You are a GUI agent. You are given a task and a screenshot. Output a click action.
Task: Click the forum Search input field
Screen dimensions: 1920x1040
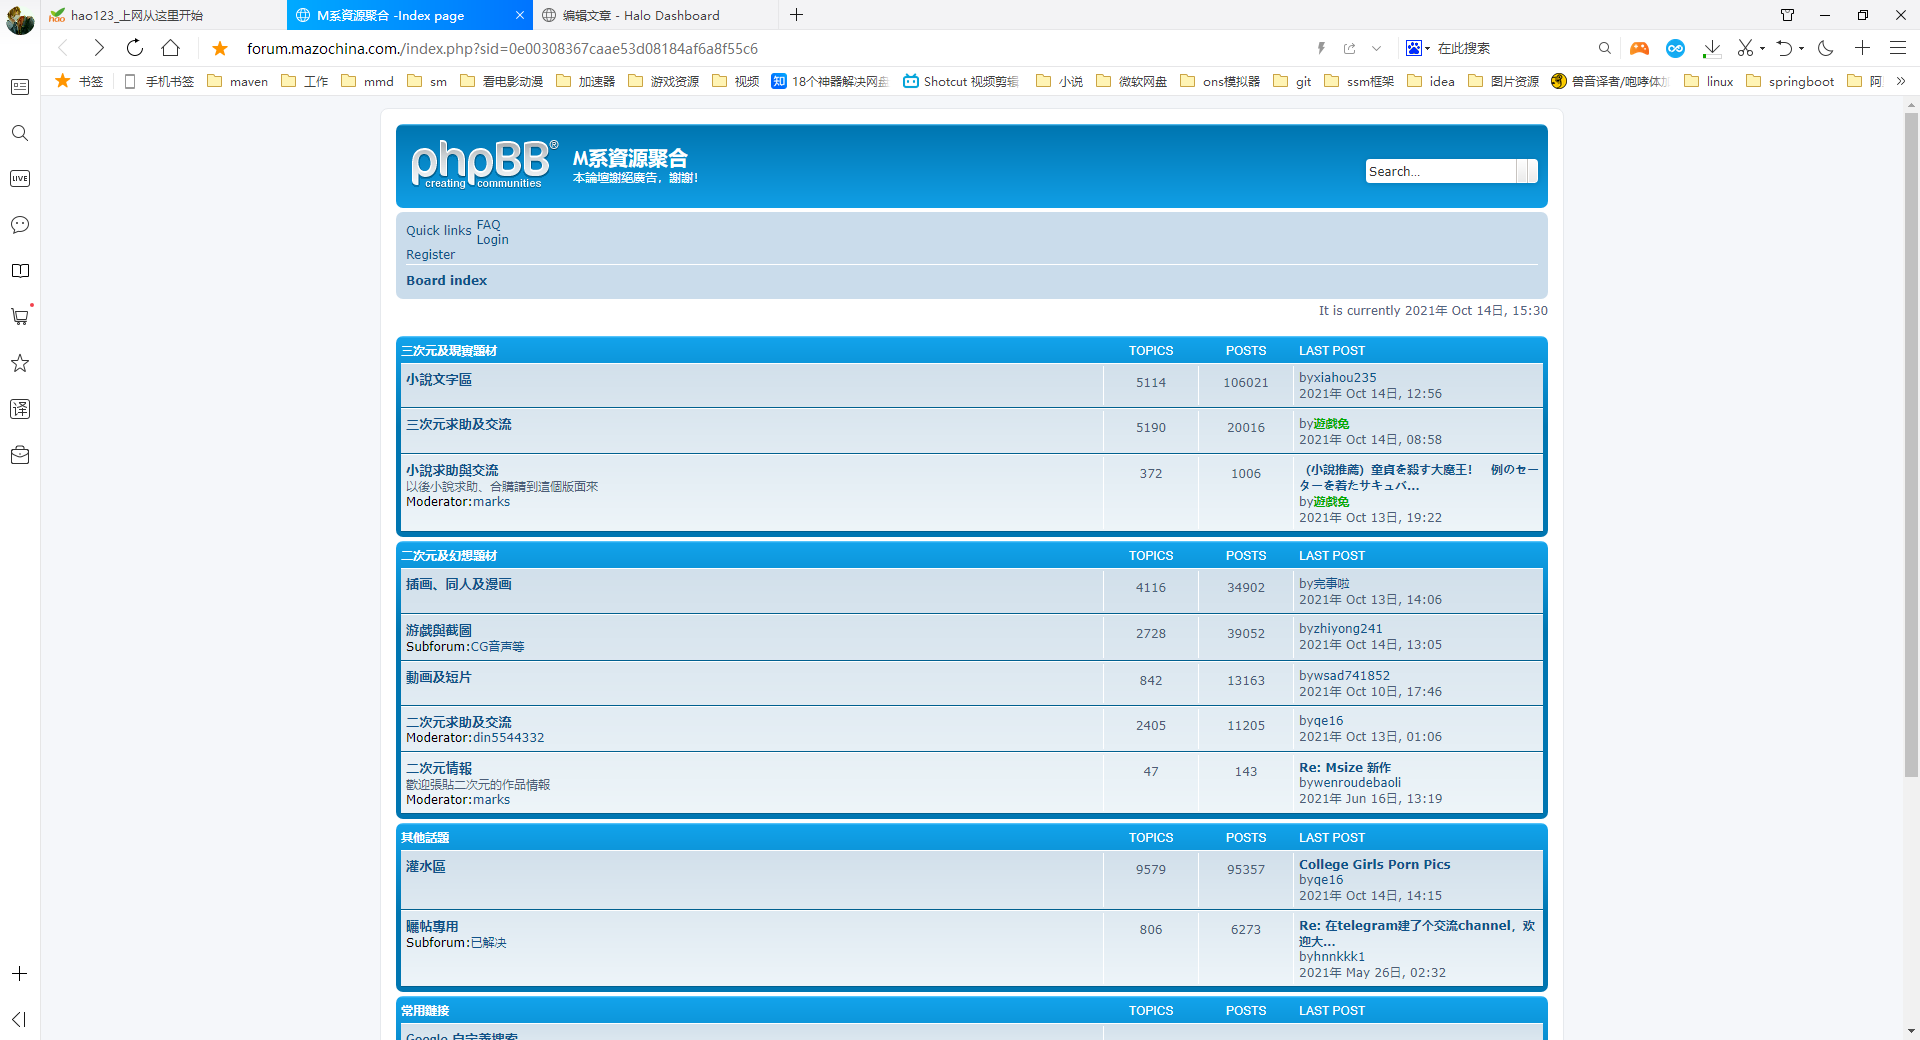1441,171
